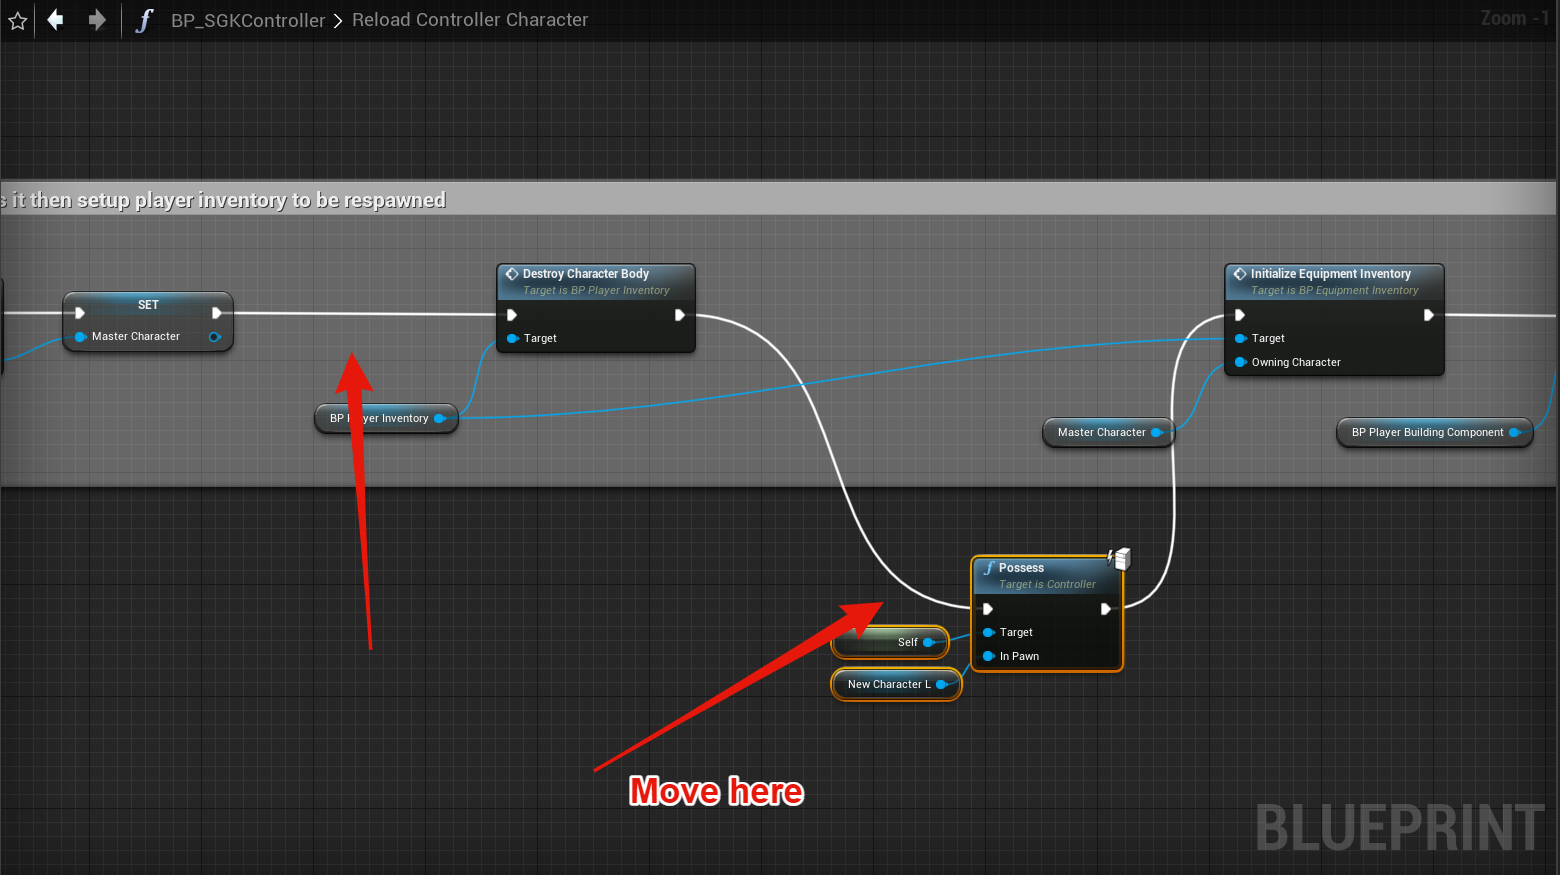Image resolution: width=1560 pixels, height=875 pixels.
Task: Click Initialize Equipment Inventory execution output pin
Action: [x=1429, y=315]
